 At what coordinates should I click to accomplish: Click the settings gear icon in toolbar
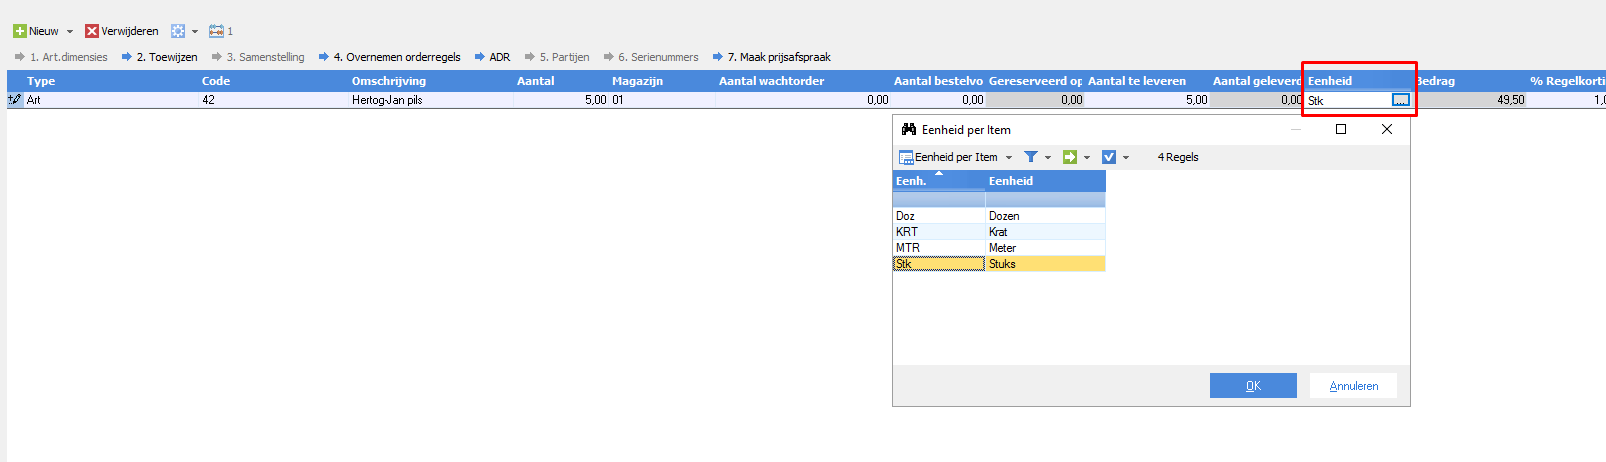(x=178, y=31)
